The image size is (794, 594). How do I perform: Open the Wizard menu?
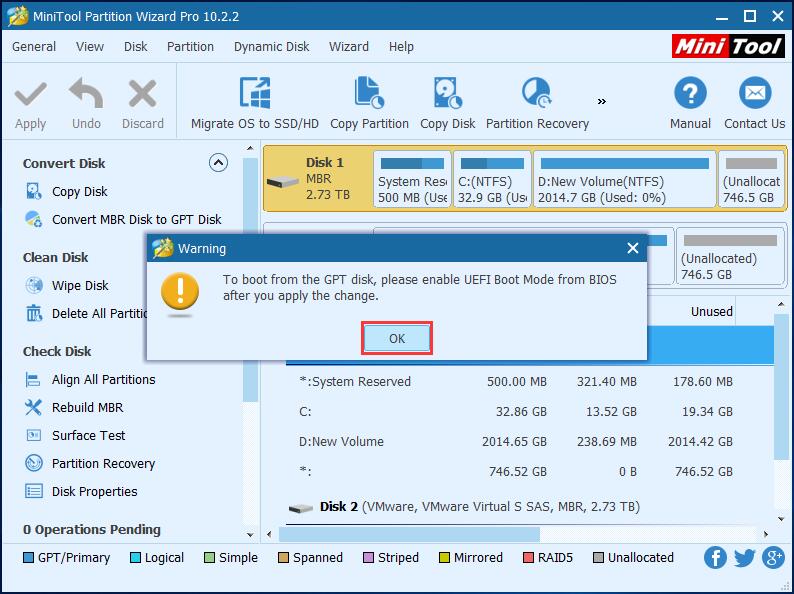click(x=349, y=47)
